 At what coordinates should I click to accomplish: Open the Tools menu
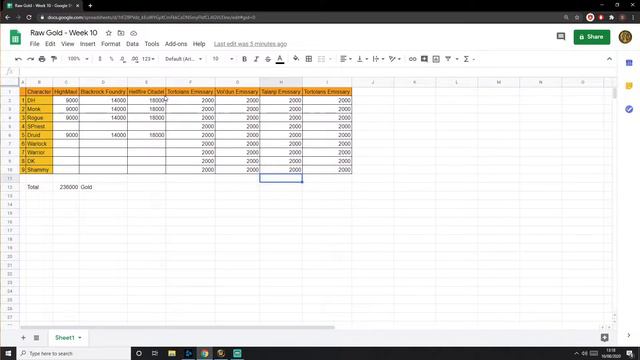point(152,44)
